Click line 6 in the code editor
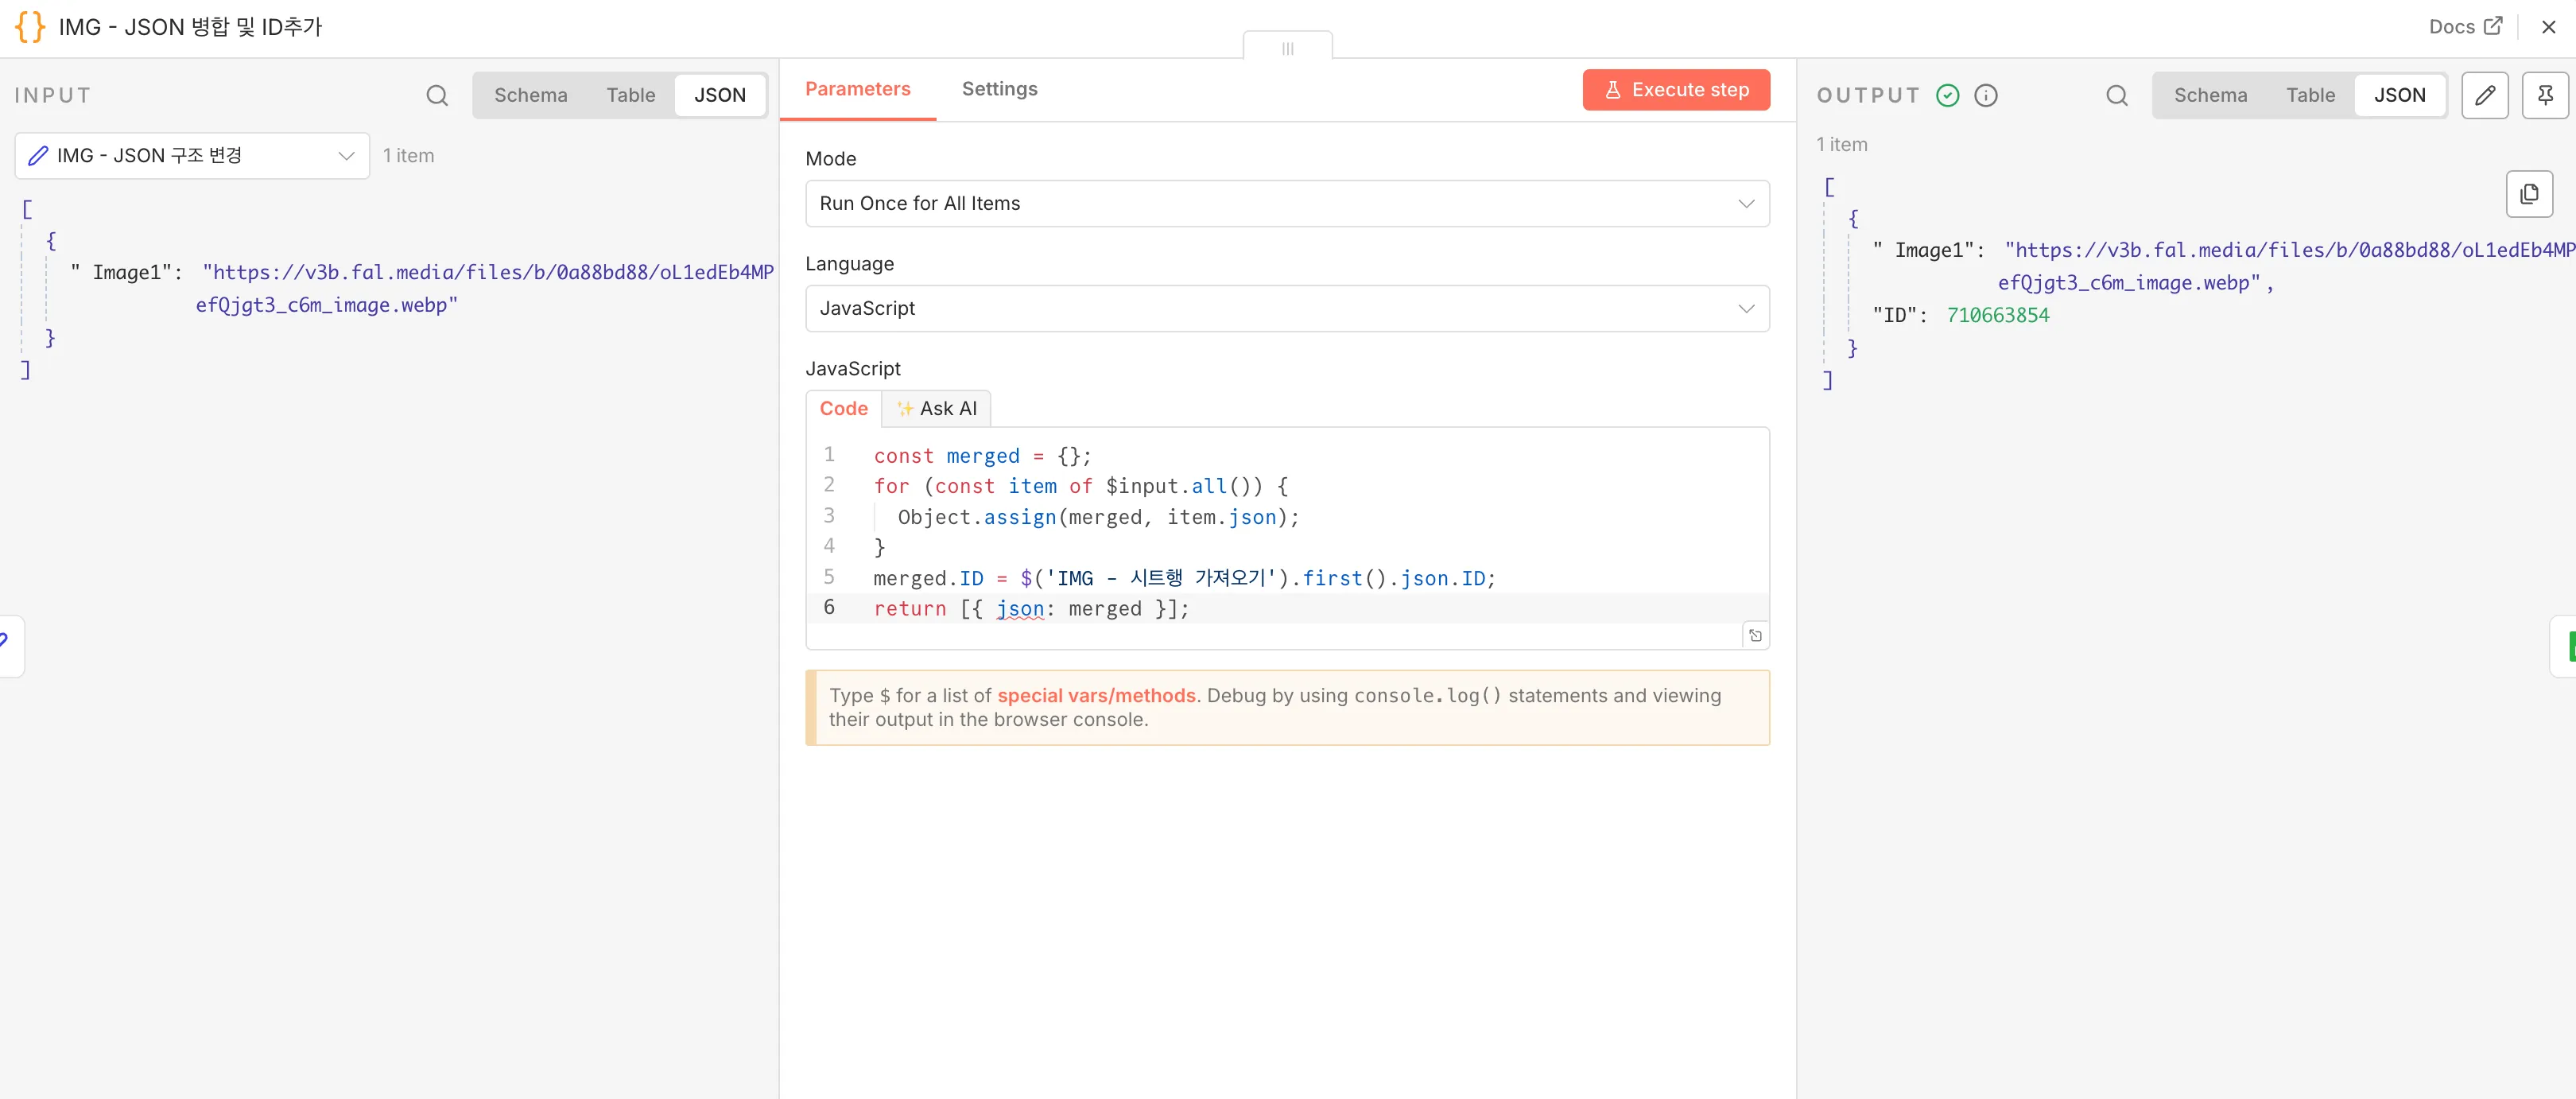2576x1099 pixels. click(x=1030, y=608)
